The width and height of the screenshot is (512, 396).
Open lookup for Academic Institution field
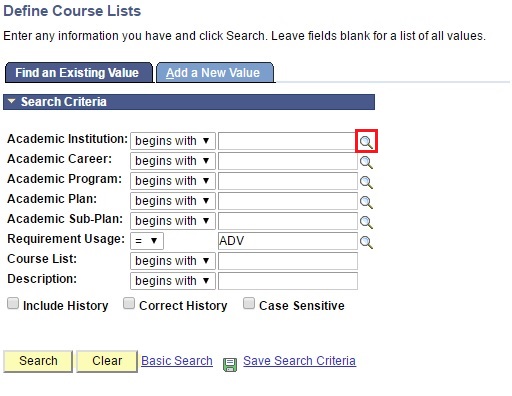tap(366, 142)
